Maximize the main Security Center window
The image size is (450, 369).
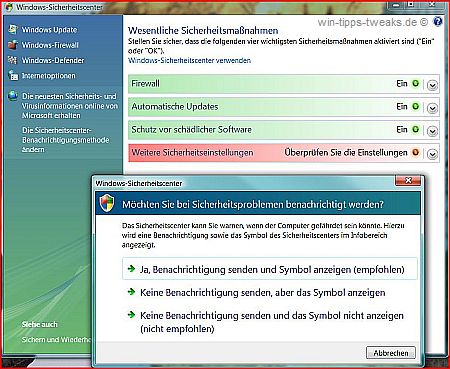coord(412,5)
